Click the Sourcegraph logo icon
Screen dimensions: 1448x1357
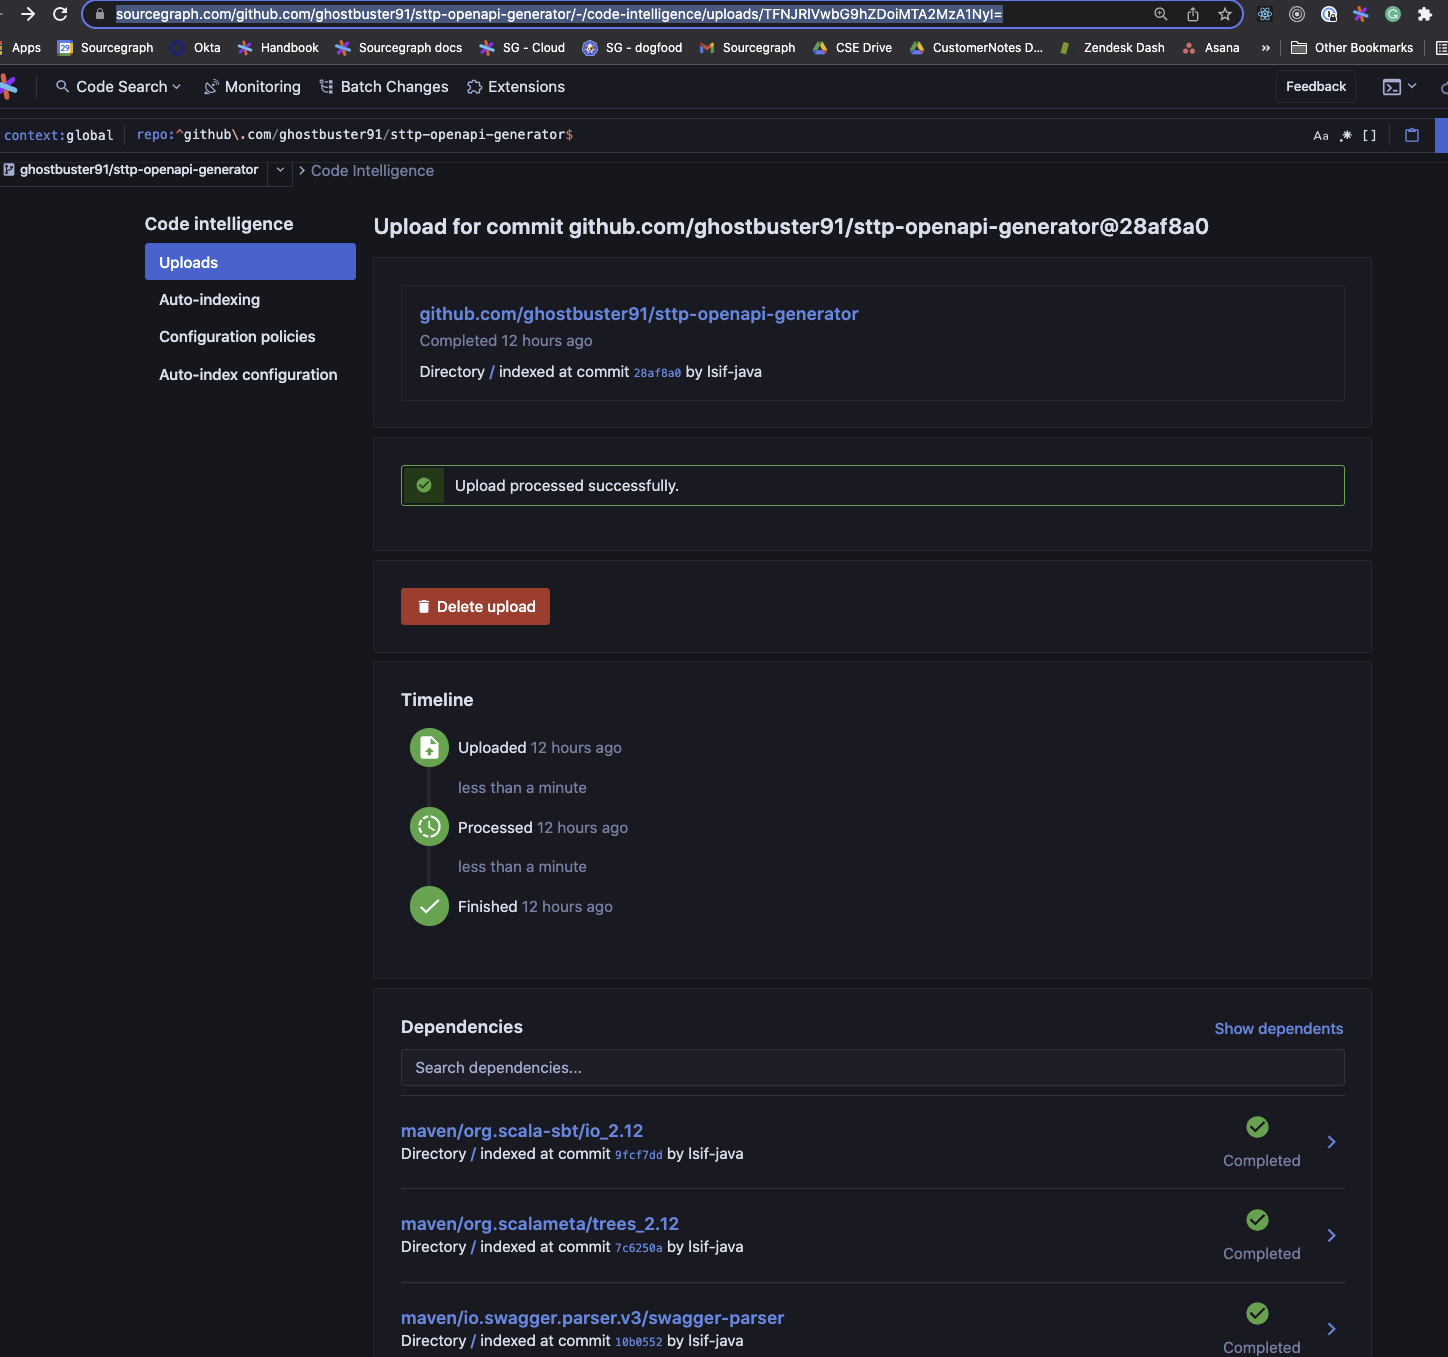[8, 87]
